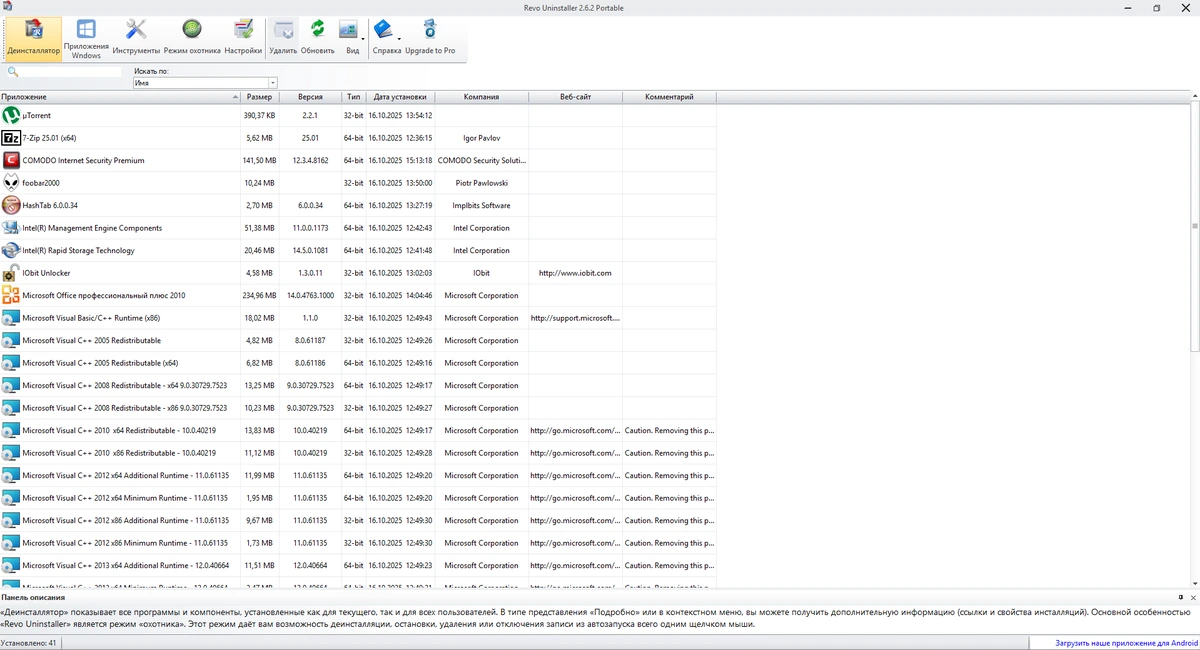Pin the Панель описания panel
This screenshot has width=1200, height=650.
click(1180, 597)
